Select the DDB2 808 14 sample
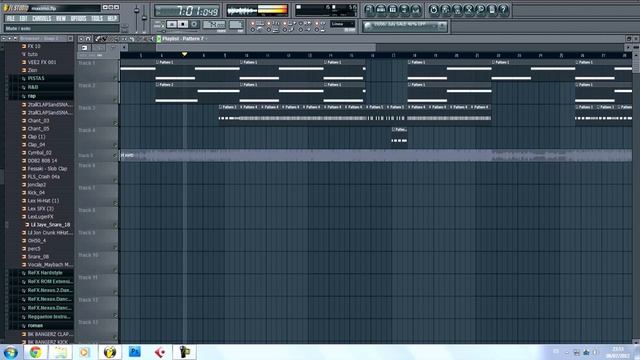Image resolution: width=640 pixels, height=360 pixels. (x=39, y=161)
